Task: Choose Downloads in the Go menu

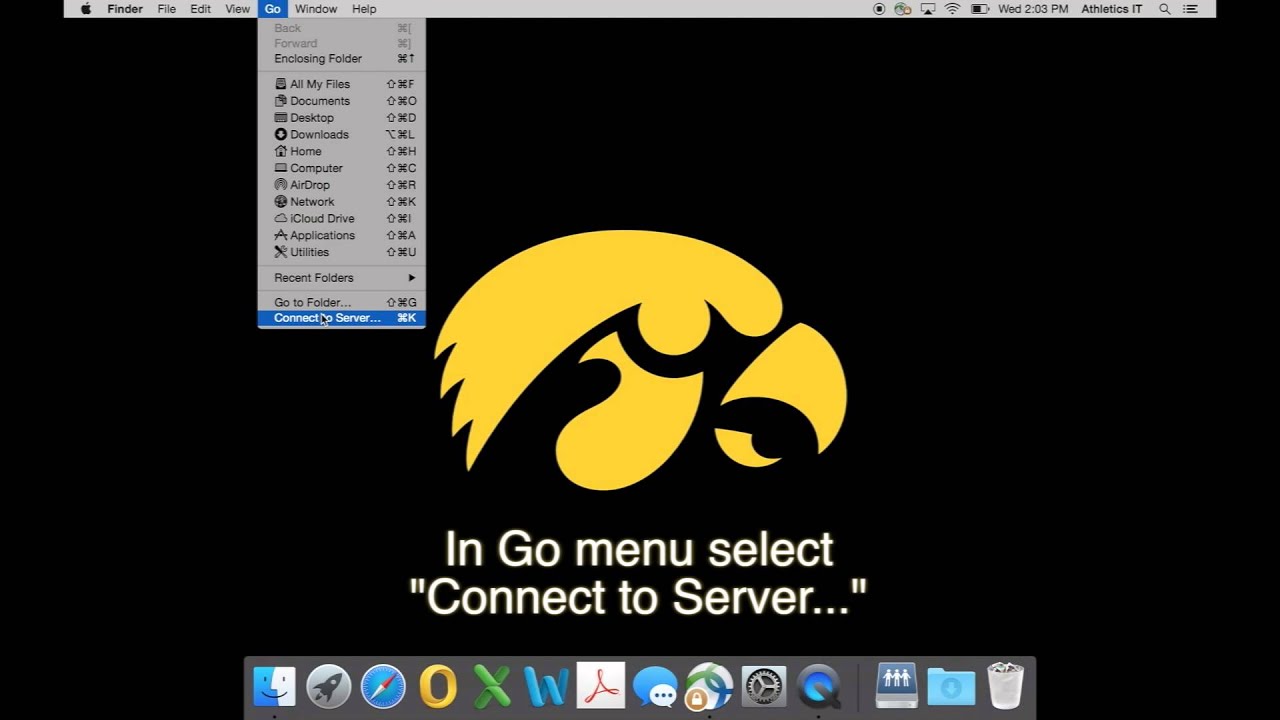Action: click(342, 135)
